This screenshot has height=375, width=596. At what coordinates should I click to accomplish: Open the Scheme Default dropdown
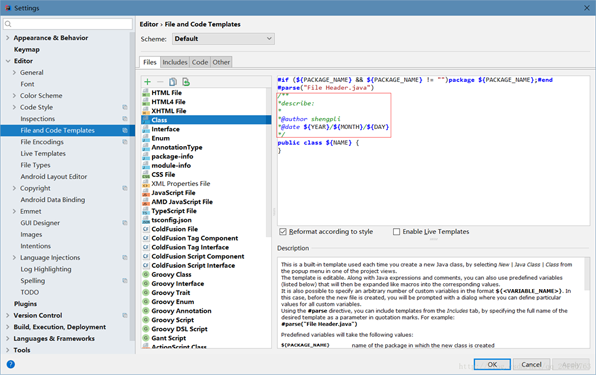click(x=224, y=39)
